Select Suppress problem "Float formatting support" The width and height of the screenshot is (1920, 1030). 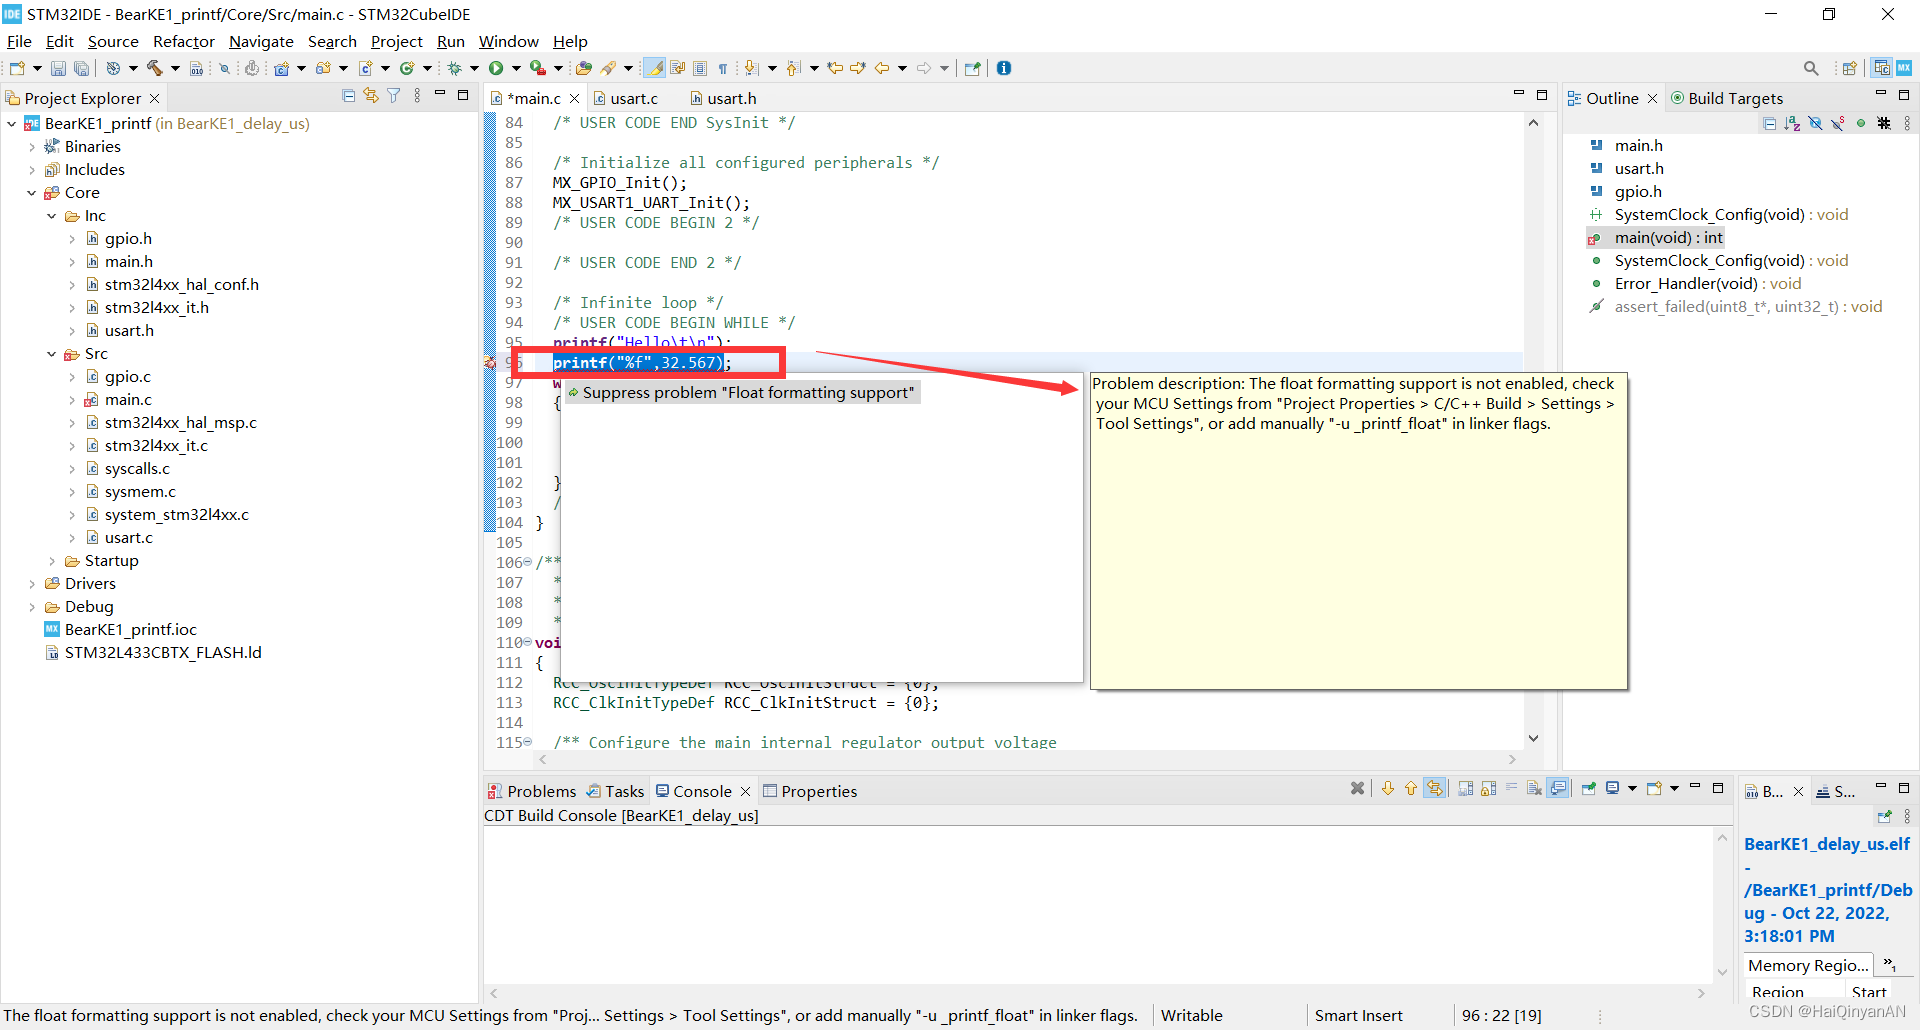coord(741,393)
